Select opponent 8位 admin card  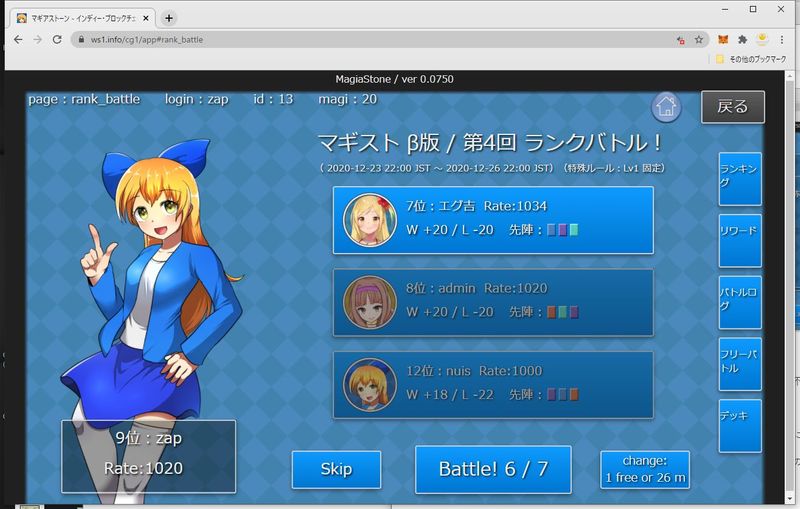point(493,302)
